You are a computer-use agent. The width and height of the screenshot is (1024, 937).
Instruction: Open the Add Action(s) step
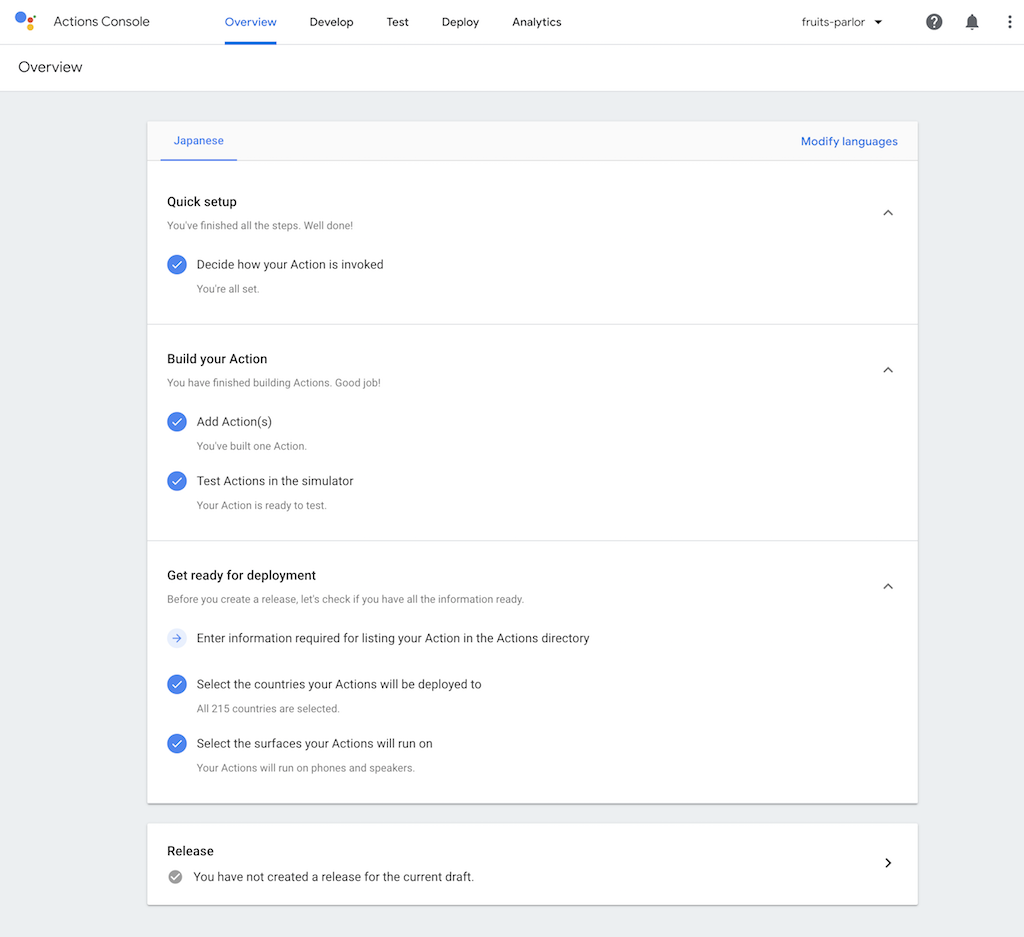coord(234,422)
